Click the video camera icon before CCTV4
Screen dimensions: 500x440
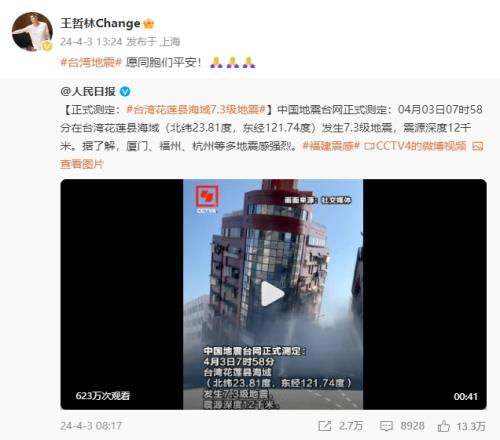(369, 146)
